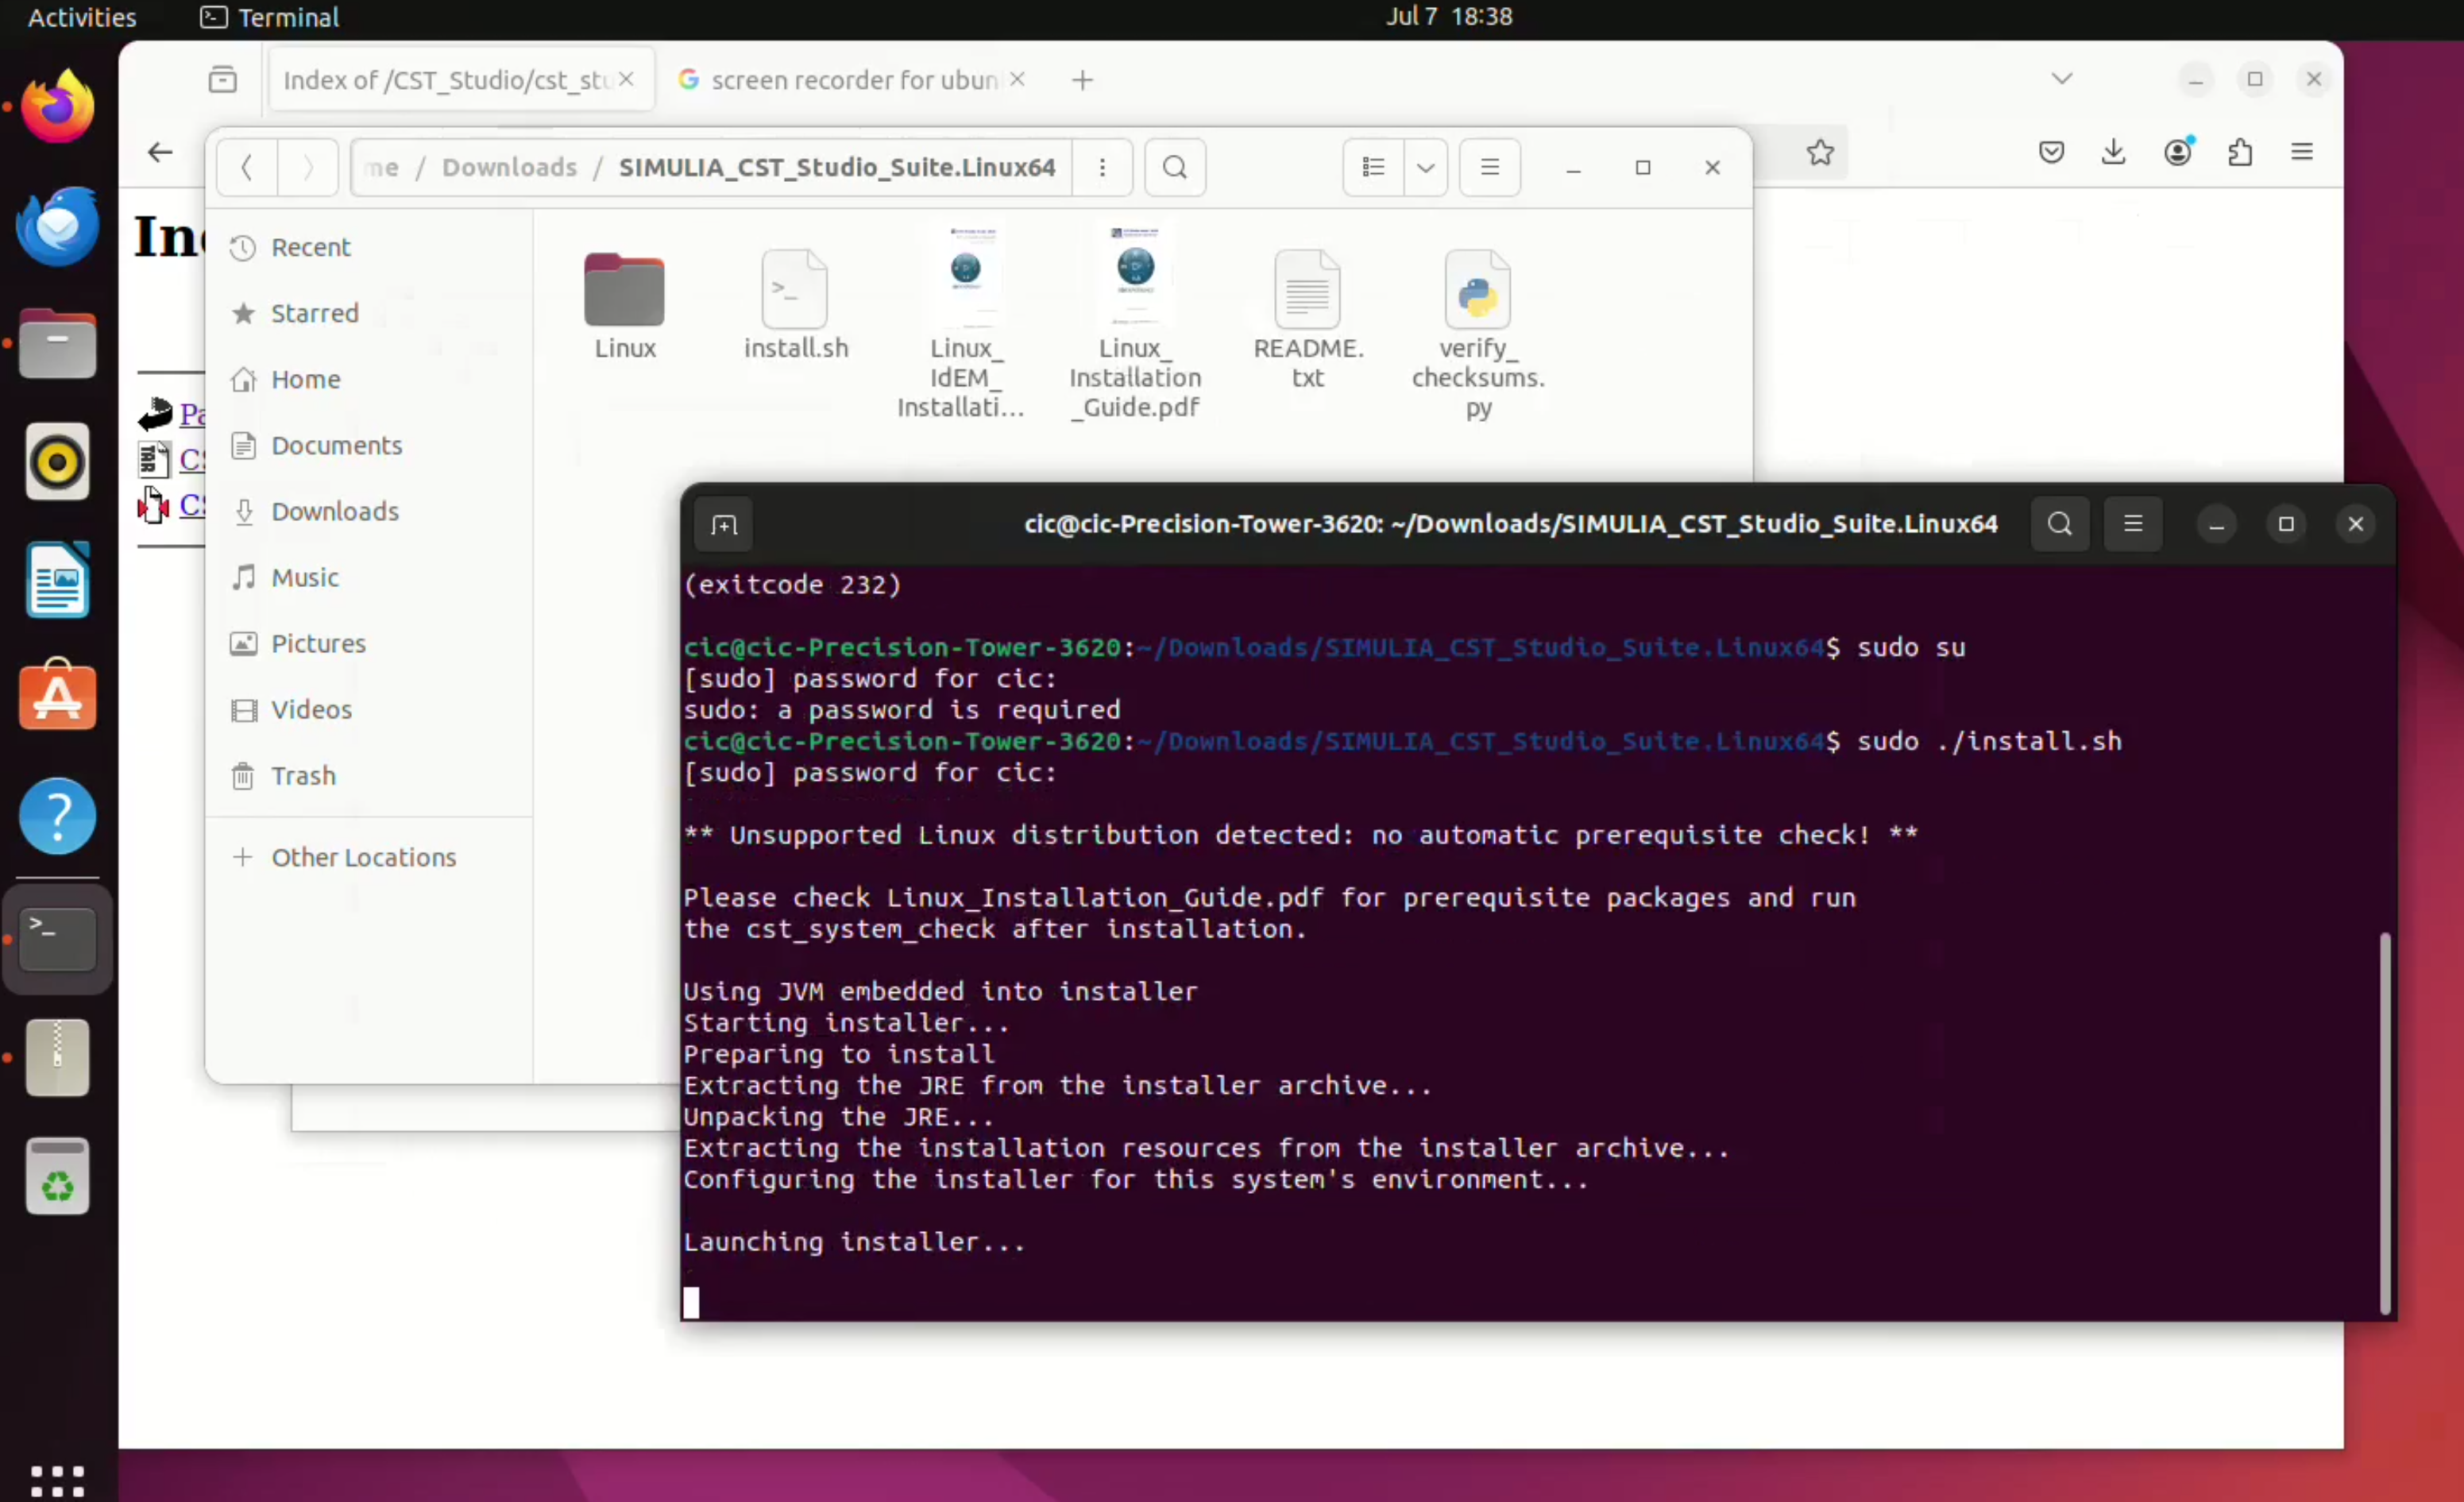Open the Trash icon in dock
The width and height of the screenshot is (2464, 1502).
click(57, 1177)
